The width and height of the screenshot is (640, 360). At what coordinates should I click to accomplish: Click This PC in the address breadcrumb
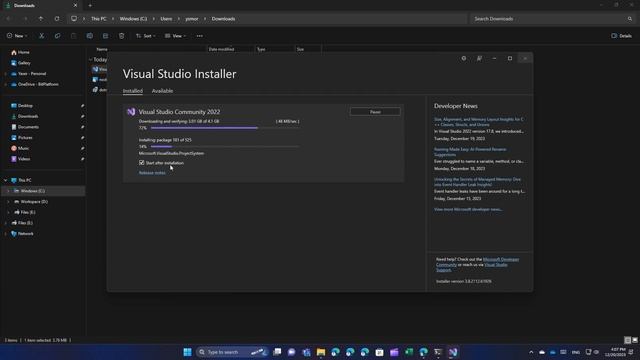pyautogui.click(x=98, y=19)
